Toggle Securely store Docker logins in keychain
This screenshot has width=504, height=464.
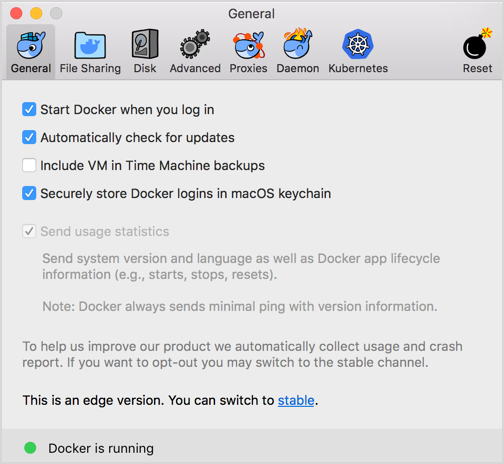pyautogui.click(x=29, y=193)
